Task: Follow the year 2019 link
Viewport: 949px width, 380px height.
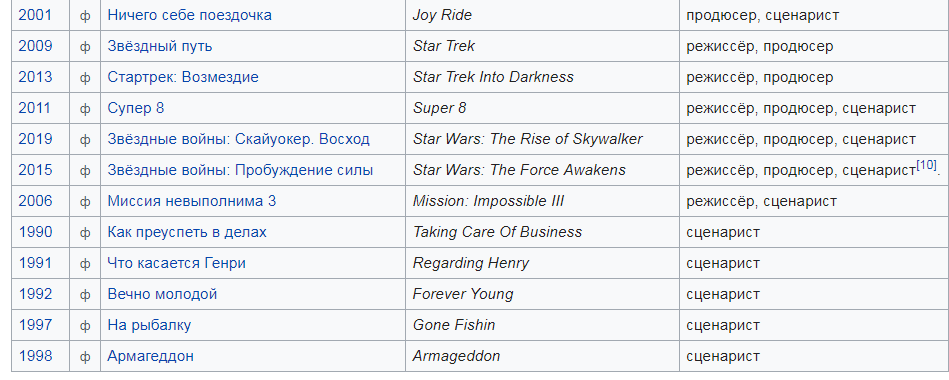Action: tap(36, 139)
